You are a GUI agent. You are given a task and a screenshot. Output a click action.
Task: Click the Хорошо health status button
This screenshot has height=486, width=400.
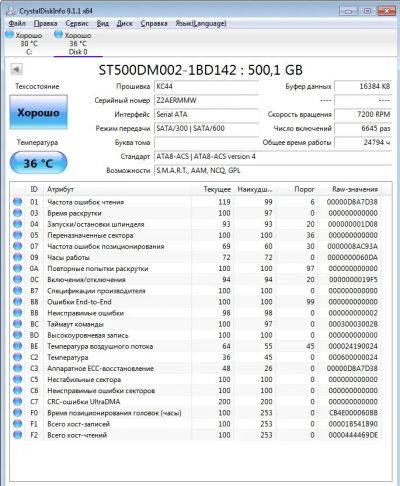(38, 112)
